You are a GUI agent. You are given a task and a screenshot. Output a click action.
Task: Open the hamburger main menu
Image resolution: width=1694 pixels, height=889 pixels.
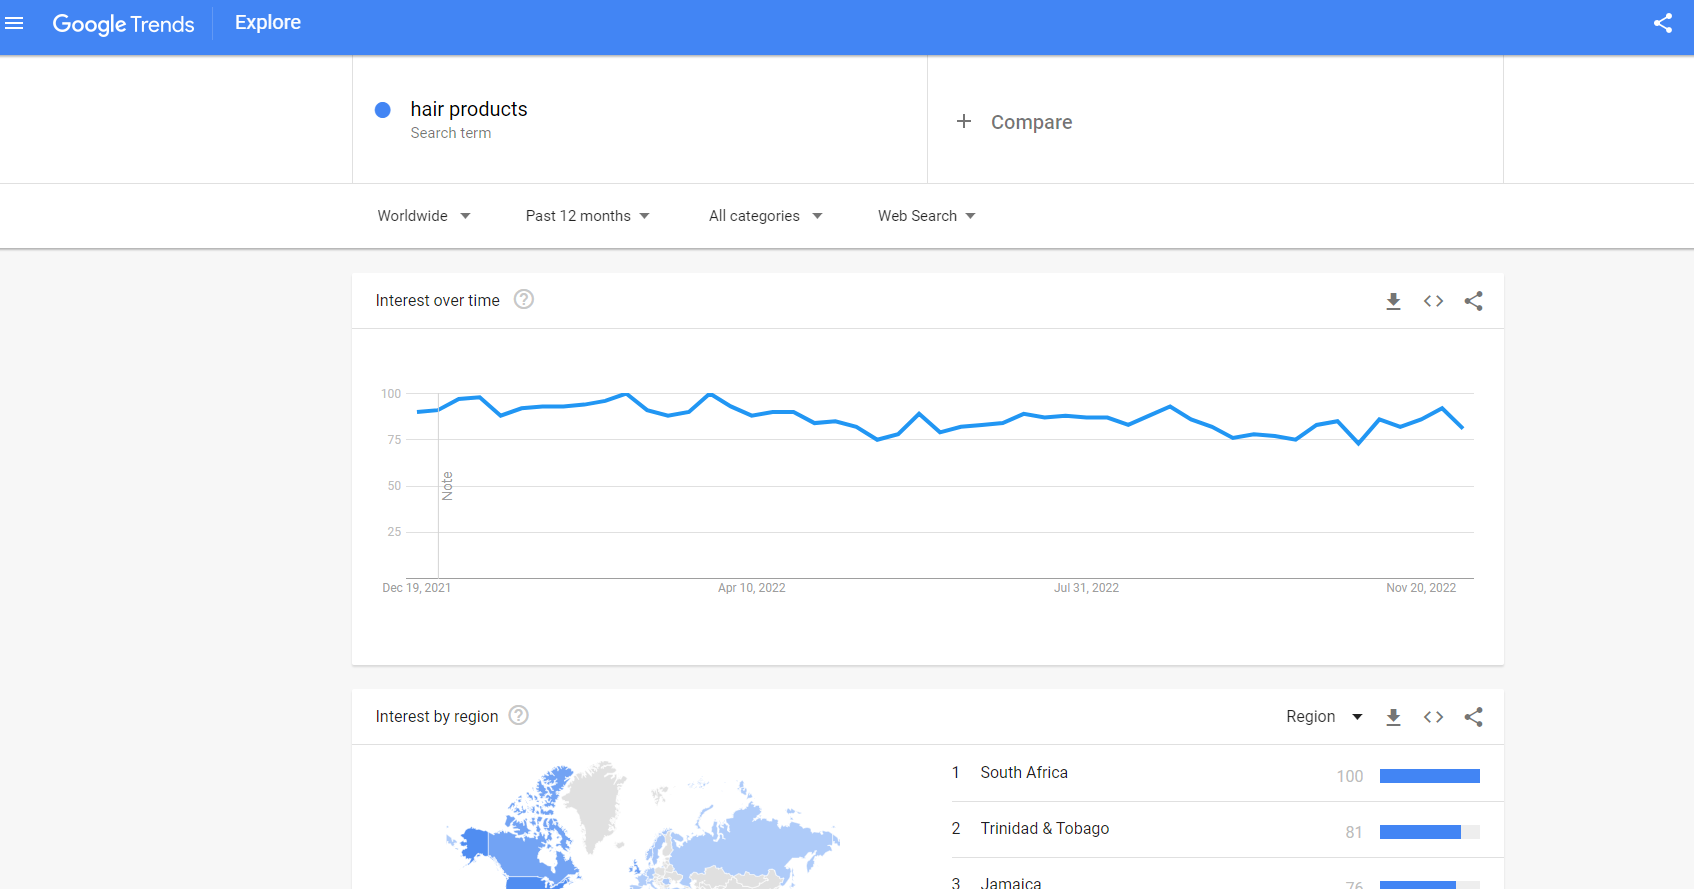point(14,23)
